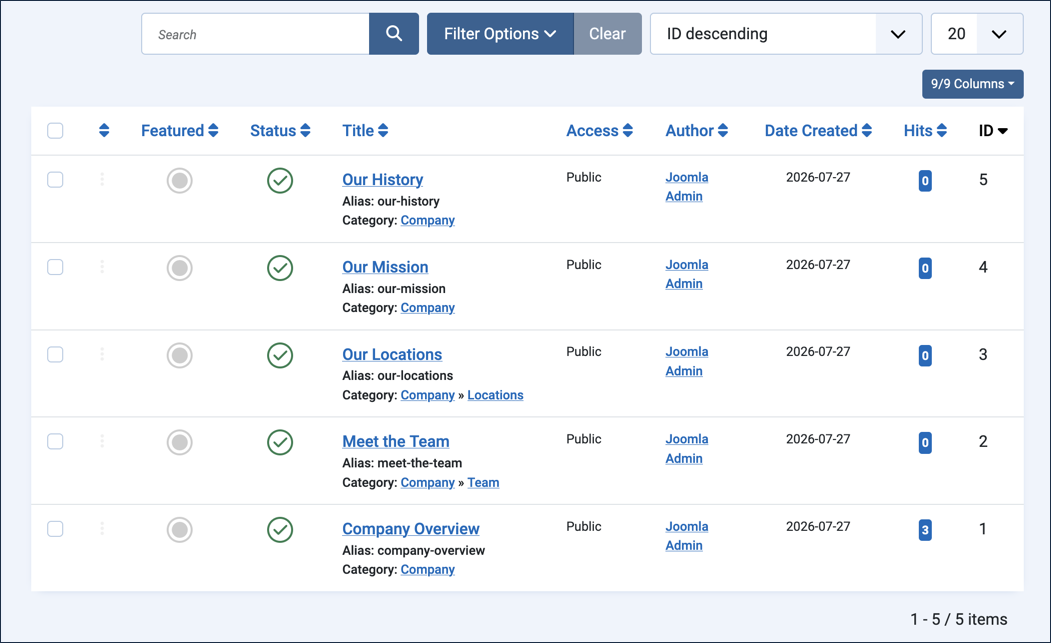Toggle featured status for Our Mission
This screenshot has width=1051, height=643.
(x=180, y=268)
